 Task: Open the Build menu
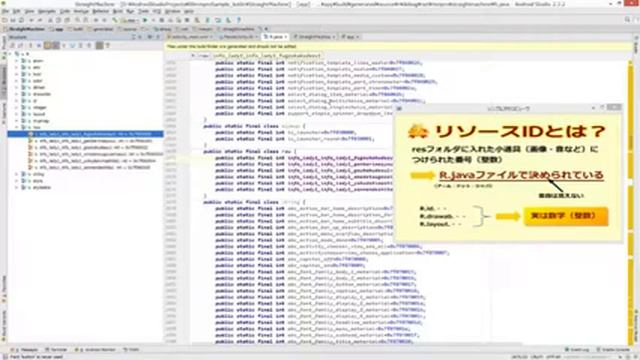coord(118,11)
